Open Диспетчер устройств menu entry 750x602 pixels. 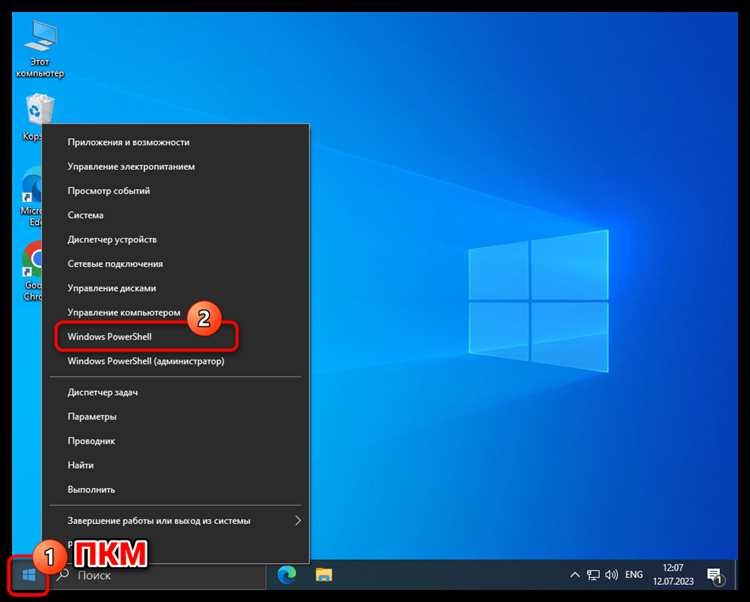(176, 240)
